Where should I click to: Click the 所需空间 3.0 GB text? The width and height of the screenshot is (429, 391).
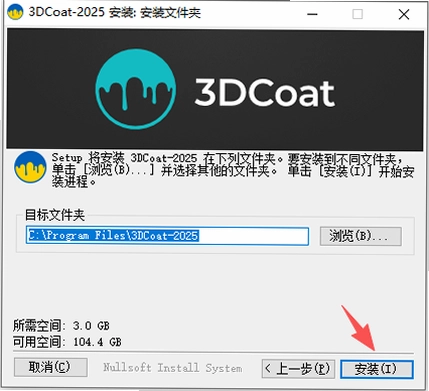[61, 325]
